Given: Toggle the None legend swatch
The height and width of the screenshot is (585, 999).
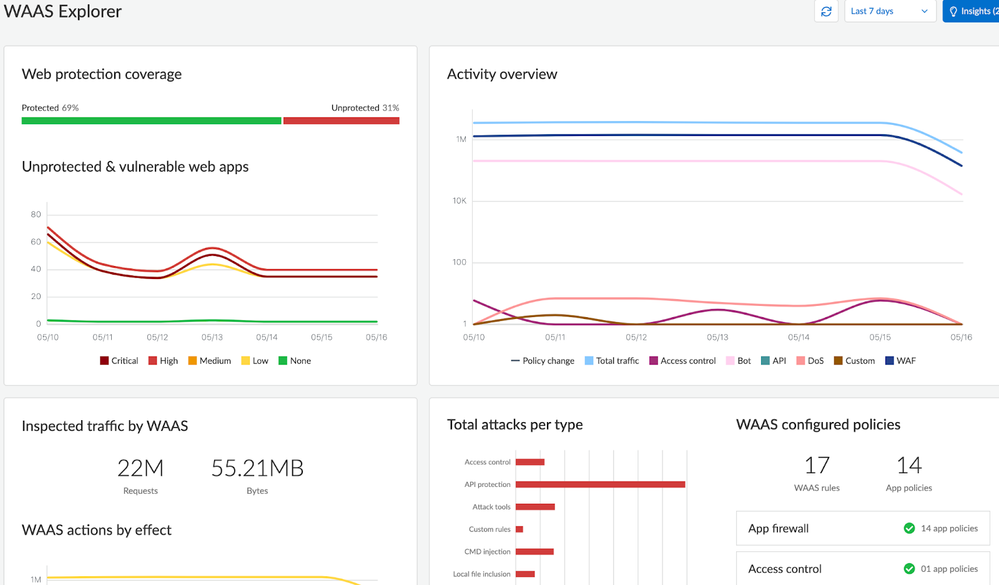Looking at the screenshot, I should pos(283,361).
